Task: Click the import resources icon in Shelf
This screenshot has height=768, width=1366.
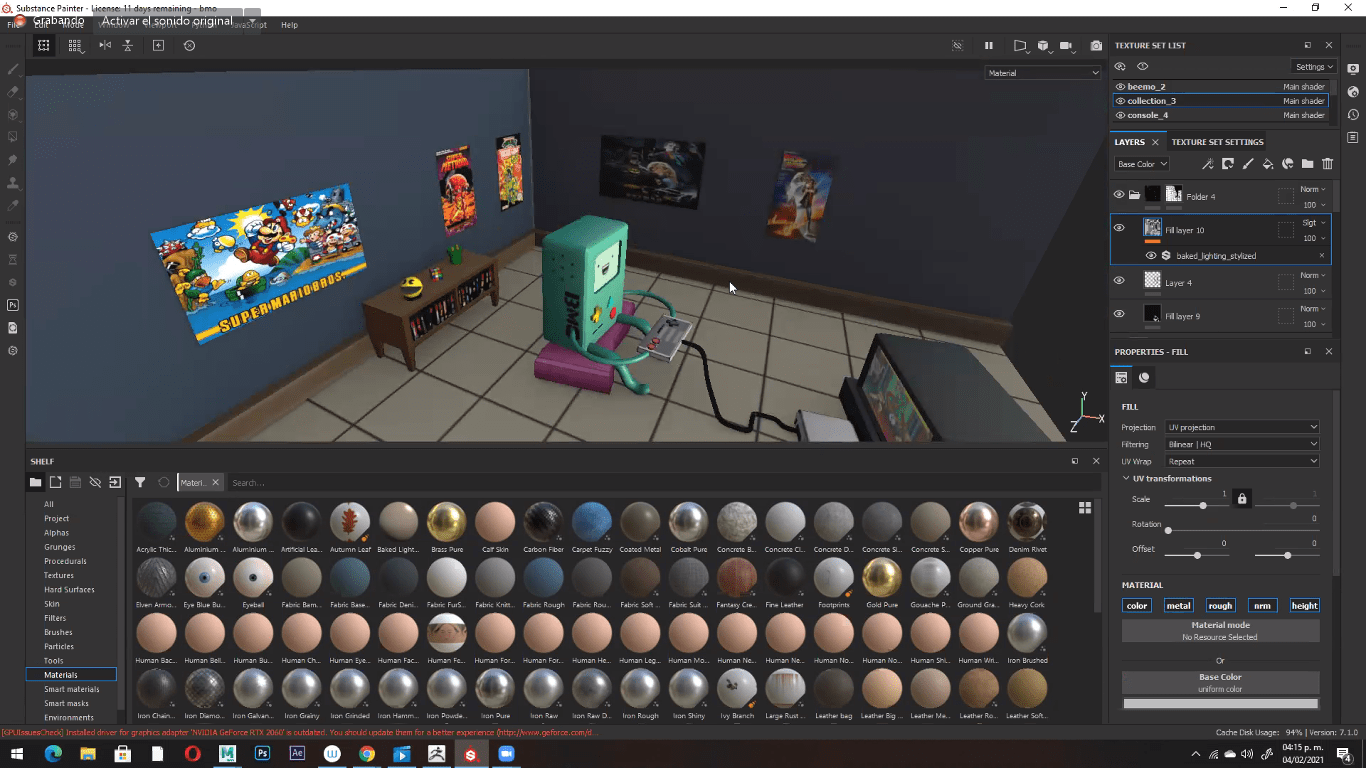Action: coord(115,482)
